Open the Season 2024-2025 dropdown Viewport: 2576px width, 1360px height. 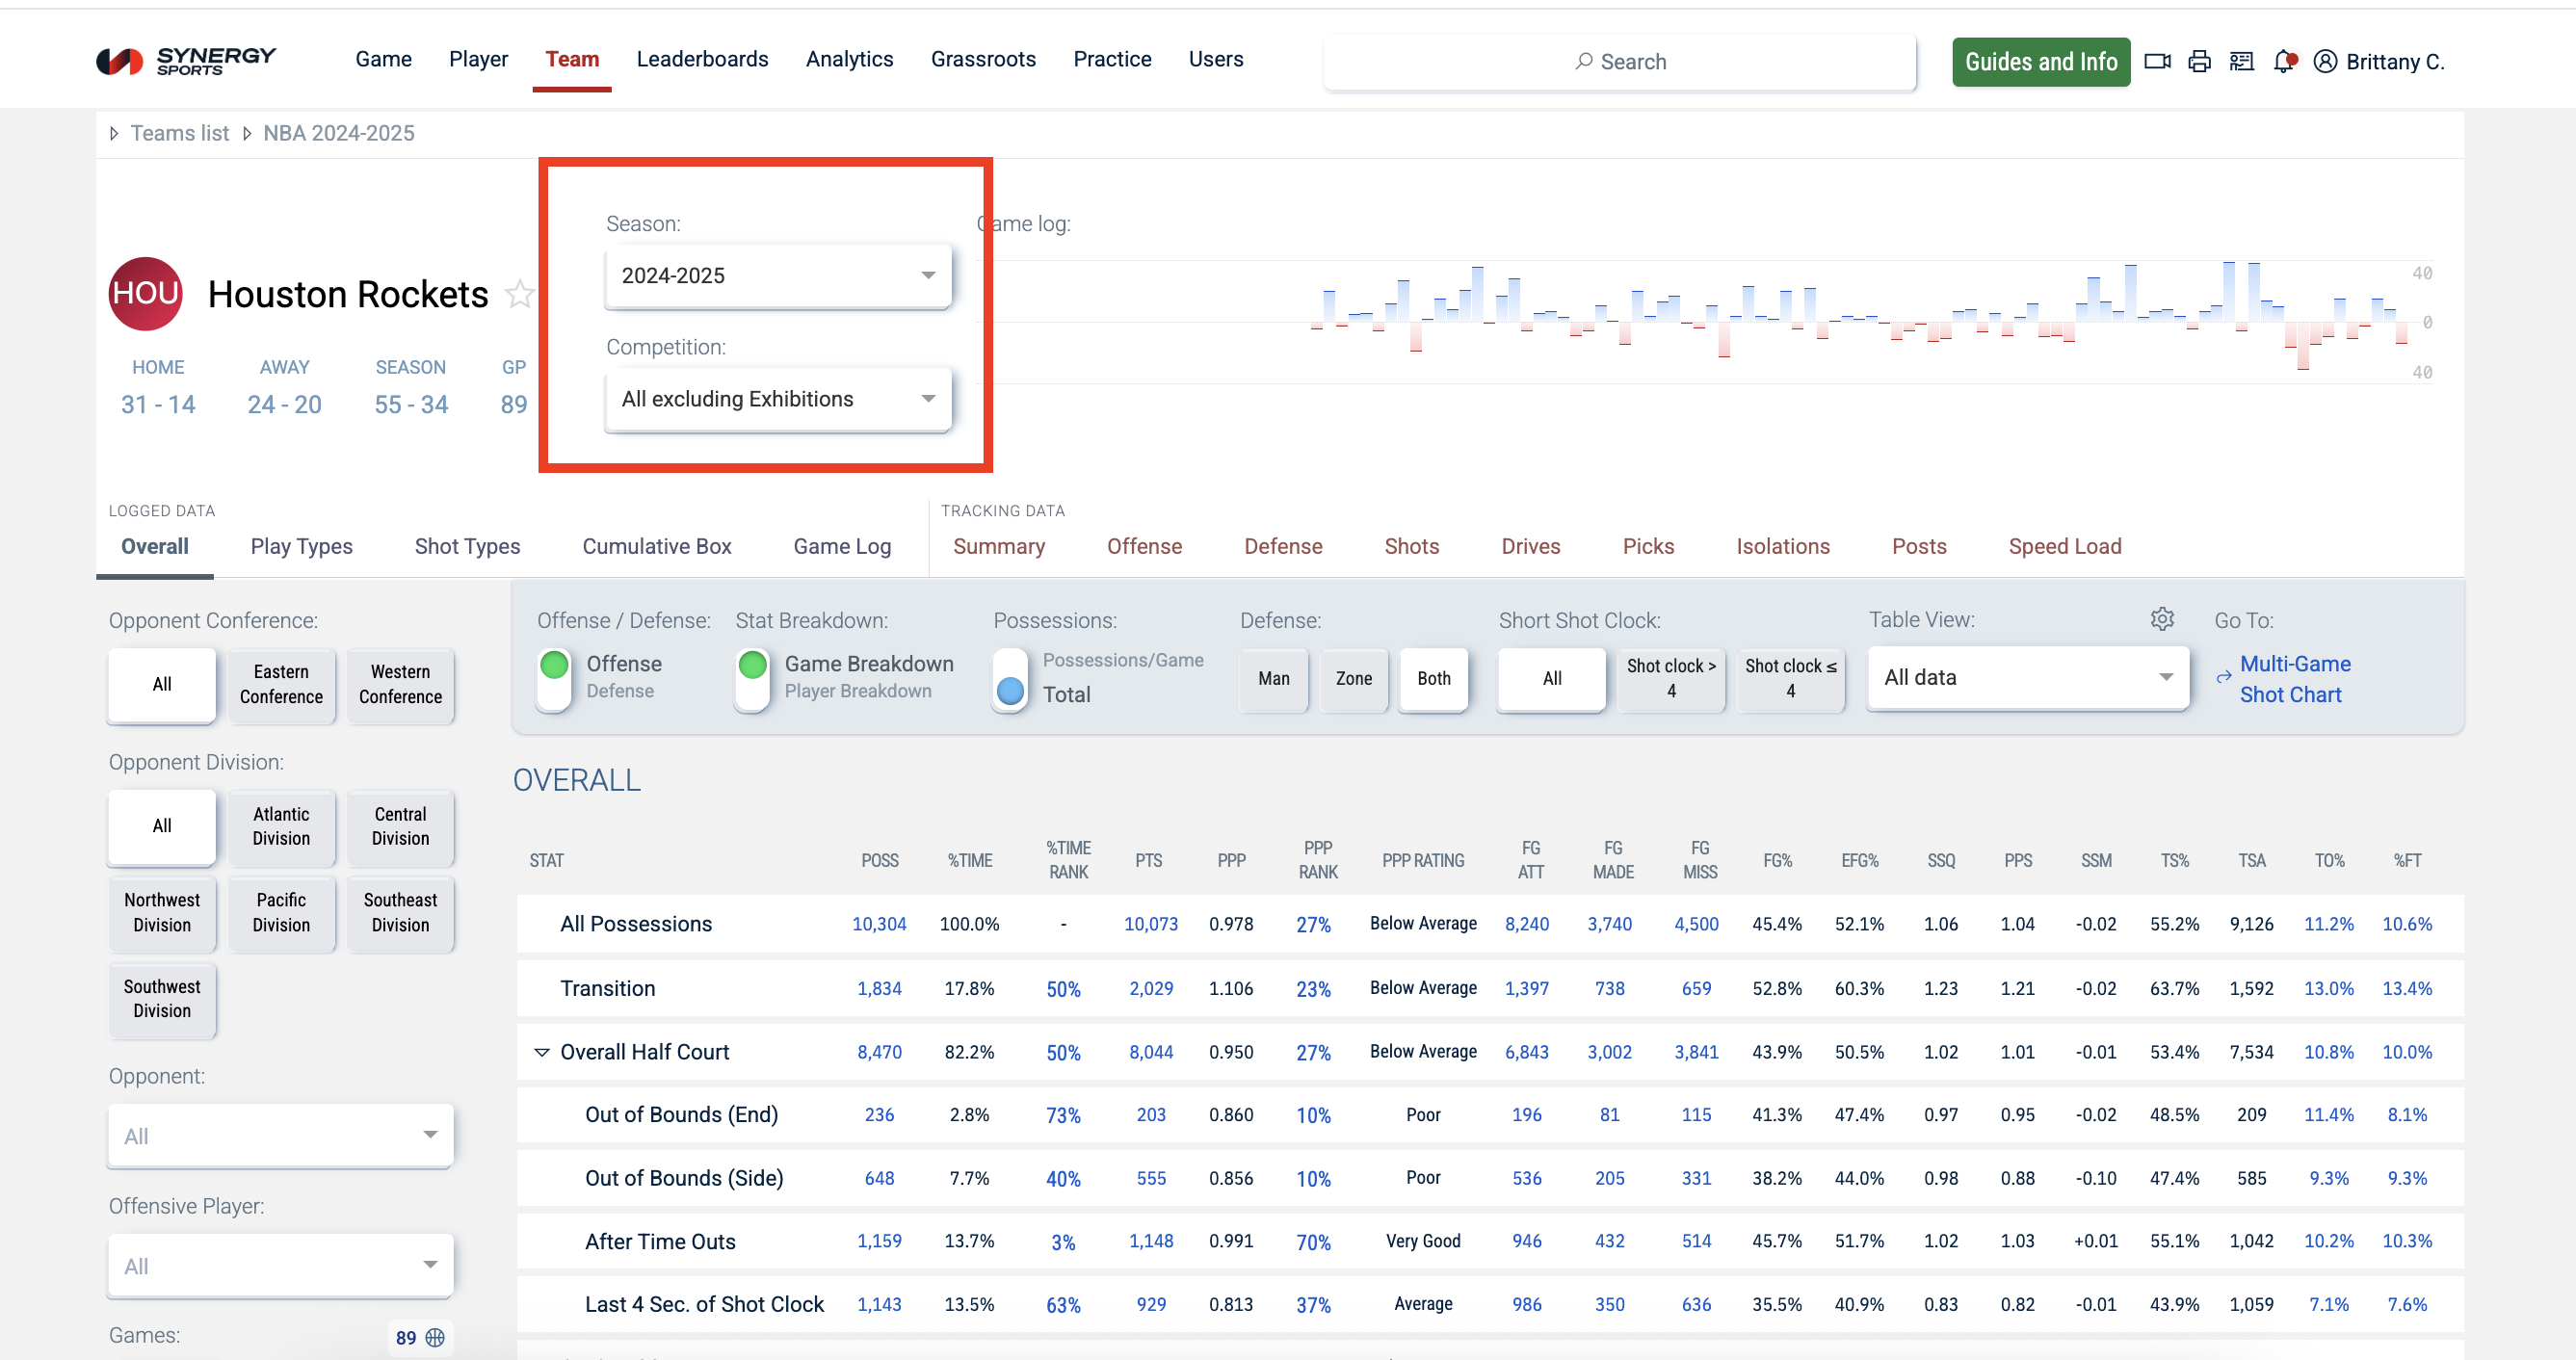778,275
